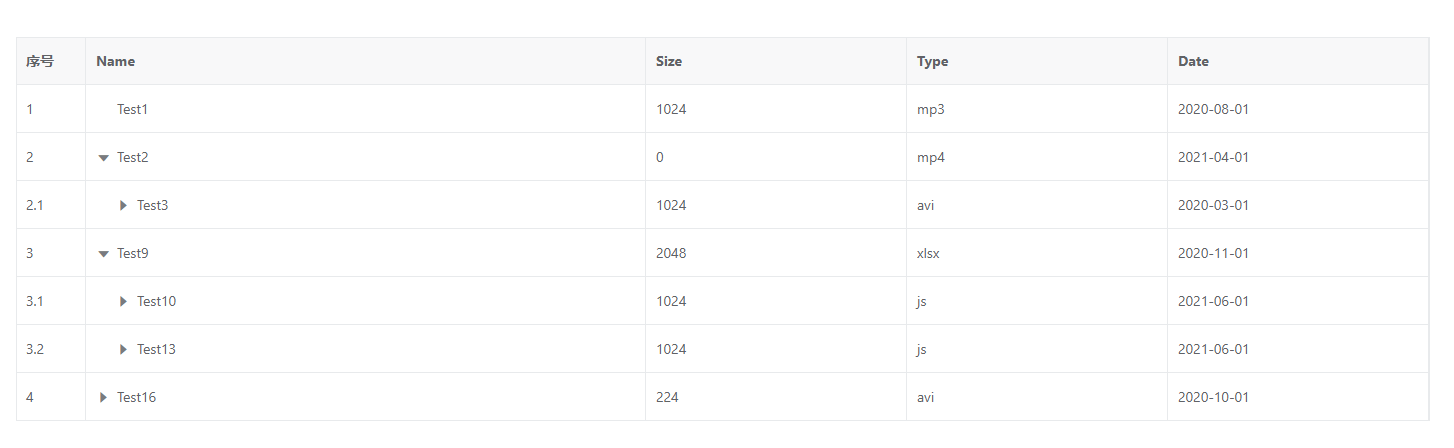Click the 2048 size cell
Screen dimensions: 1454x448
click(x=671, y=253)
